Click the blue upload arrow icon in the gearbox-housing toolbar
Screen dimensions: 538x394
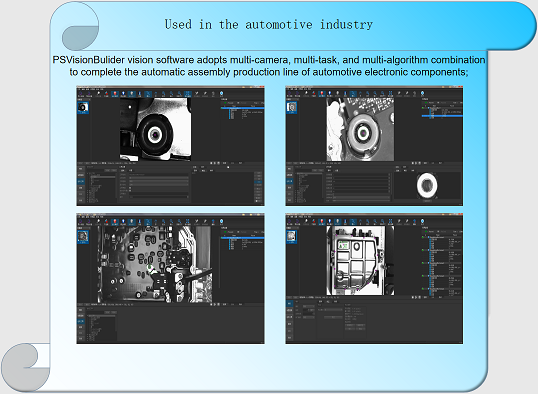click(414, 222)
